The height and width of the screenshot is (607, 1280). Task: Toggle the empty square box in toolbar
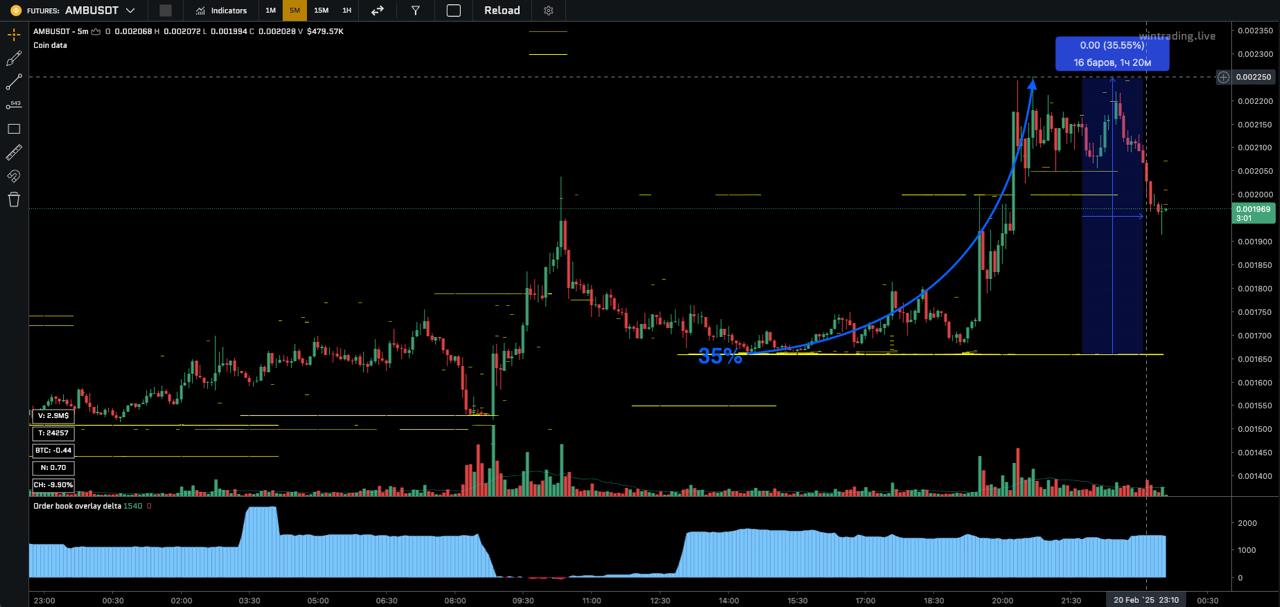(x=454, y=10)
